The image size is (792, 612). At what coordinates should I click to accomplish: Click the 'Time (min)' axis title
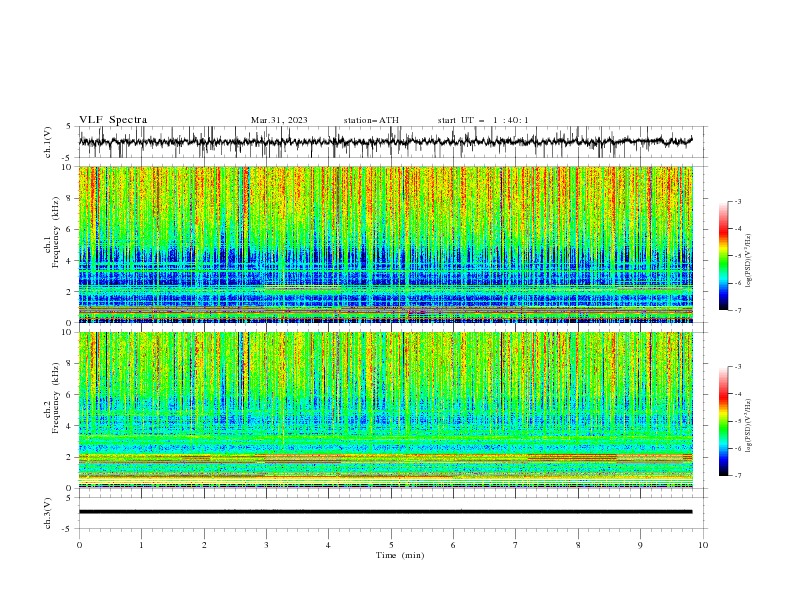[x=400, y=555]
